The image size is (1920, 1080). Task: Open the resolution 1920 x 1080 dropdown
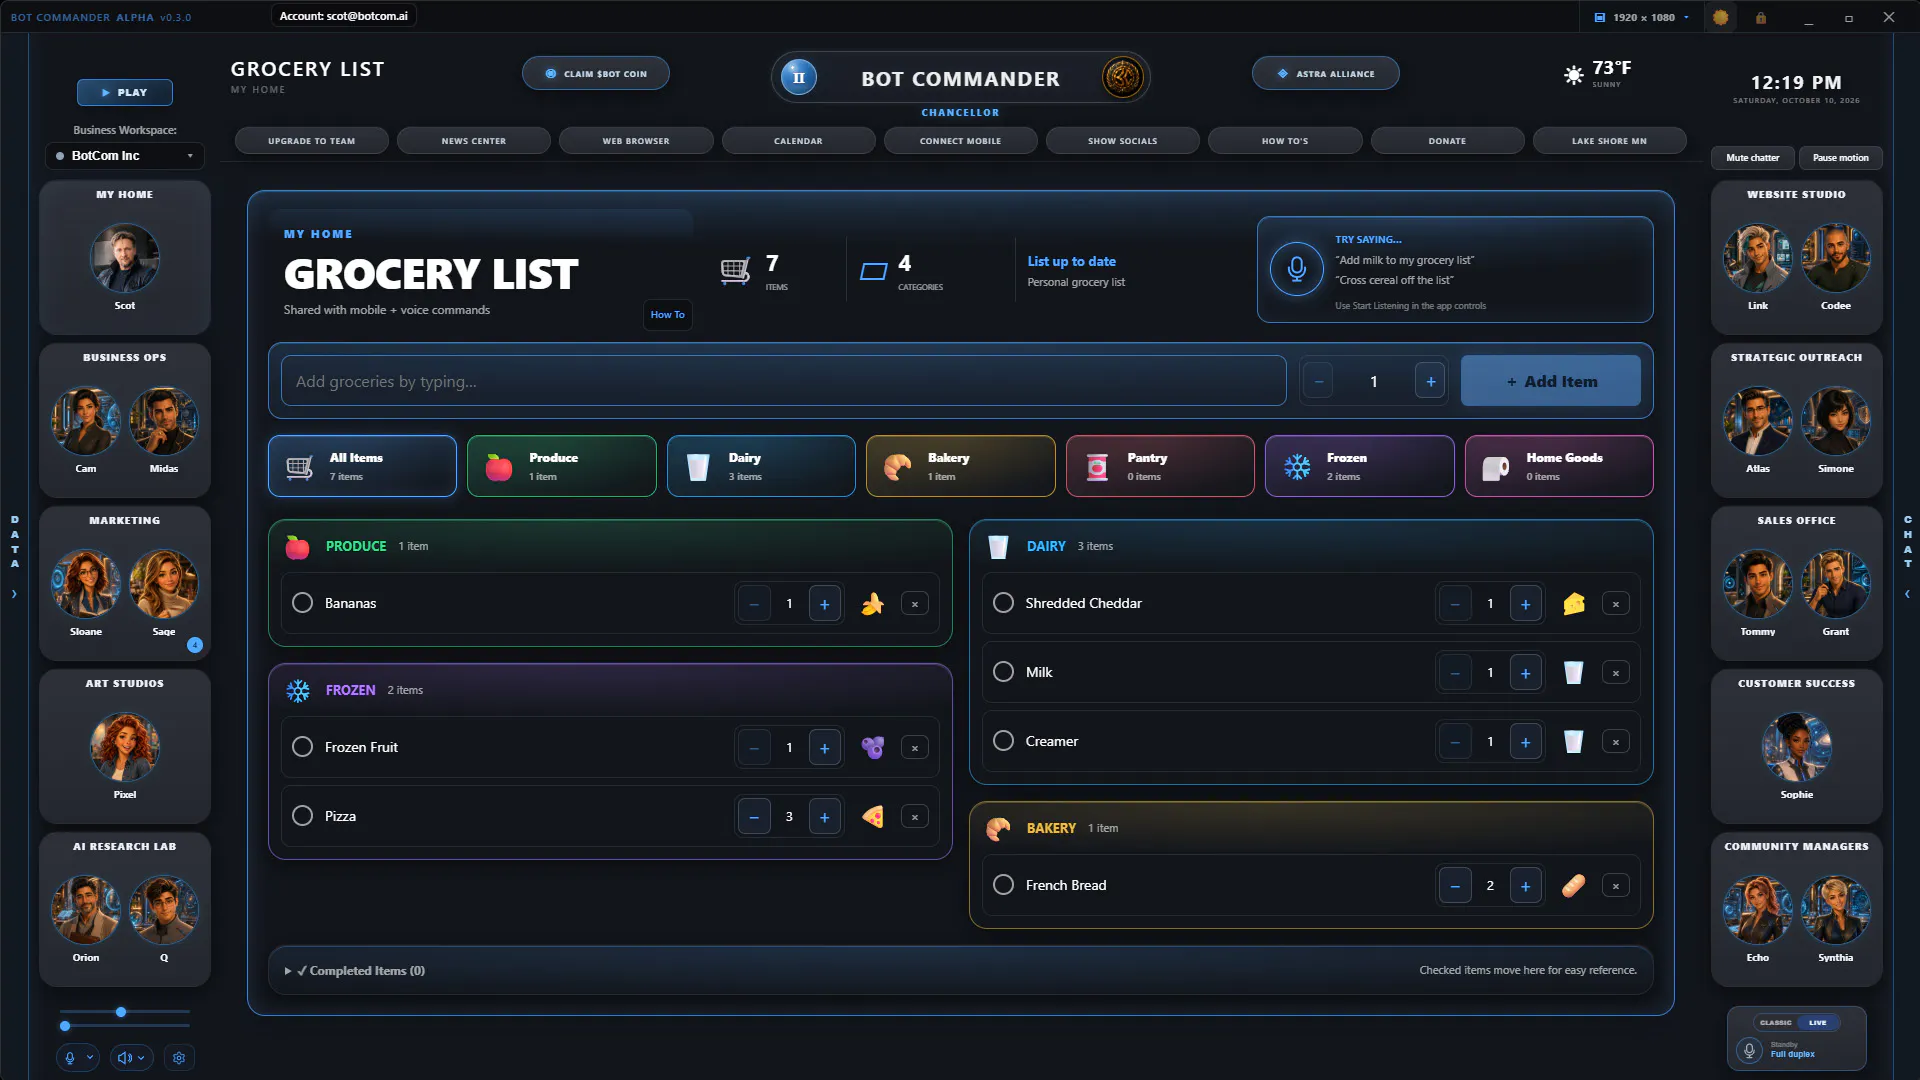(x=1640, y=17)
